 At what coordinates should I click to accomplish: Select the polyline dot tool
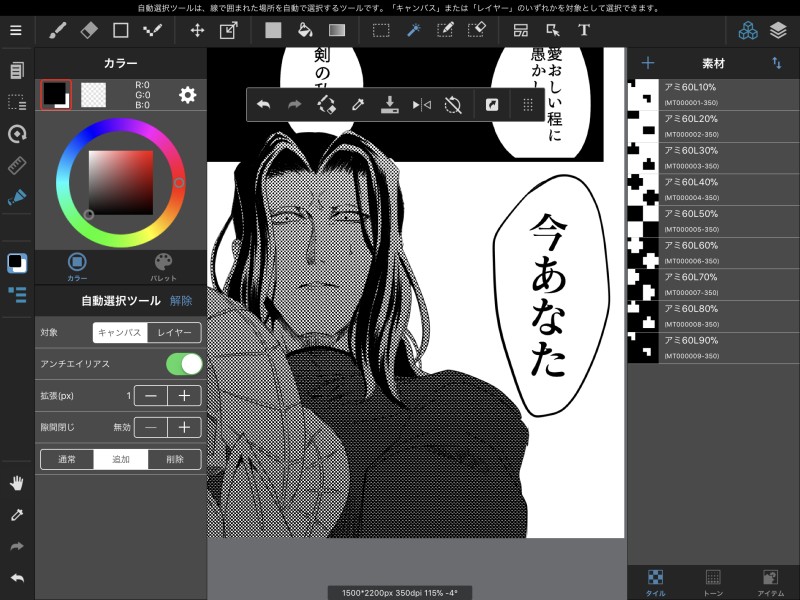tap(152, 31)
